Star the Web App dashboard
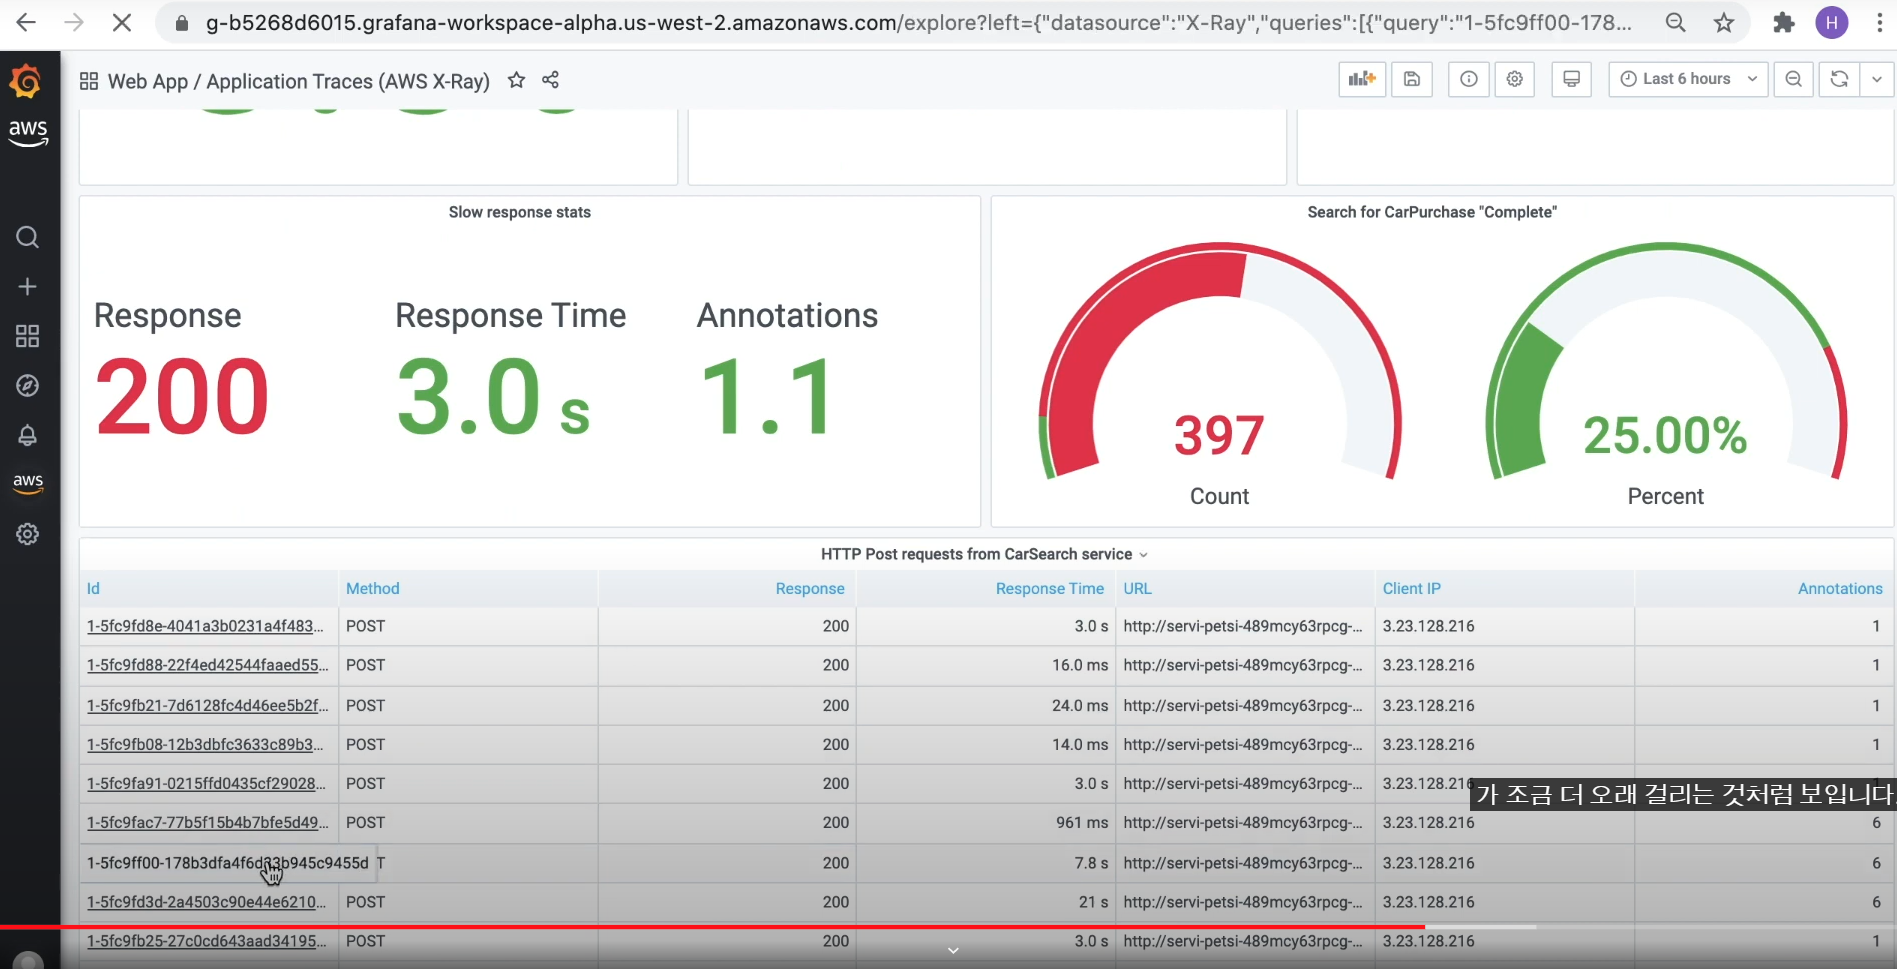Viewport: 1897px width, 969px height. coord(516,80)
